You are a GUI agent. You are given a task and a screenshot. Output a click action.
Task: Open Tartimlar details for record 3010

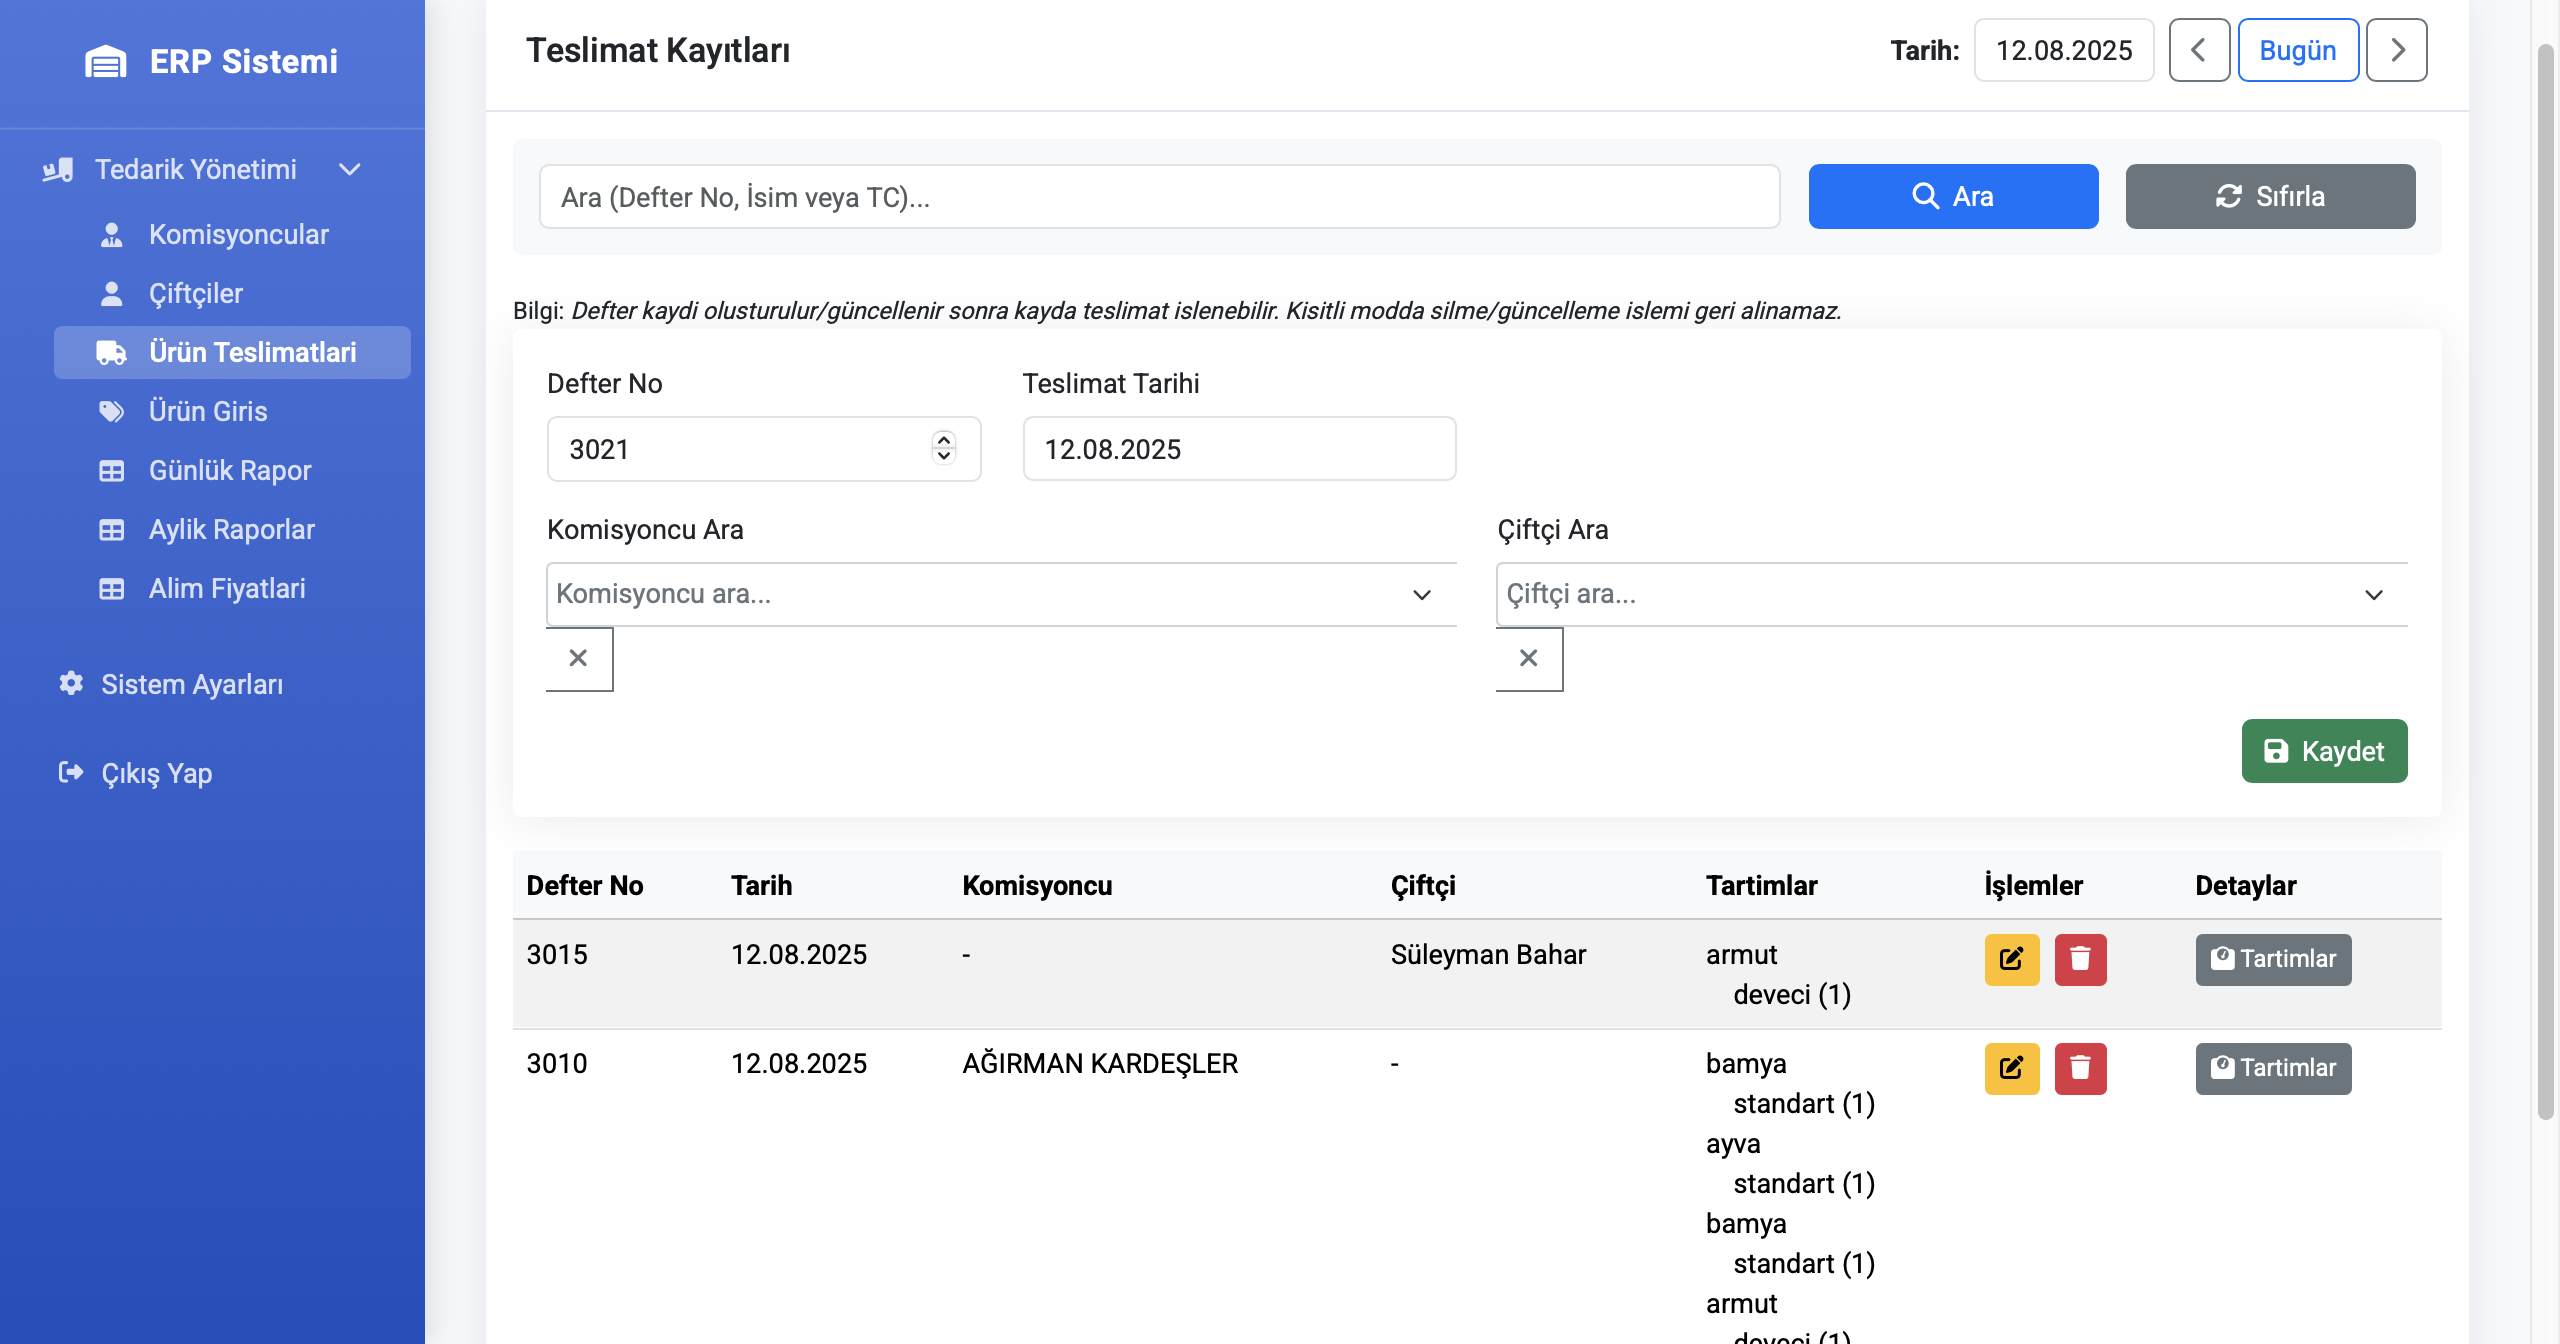pos(2273,1068)
